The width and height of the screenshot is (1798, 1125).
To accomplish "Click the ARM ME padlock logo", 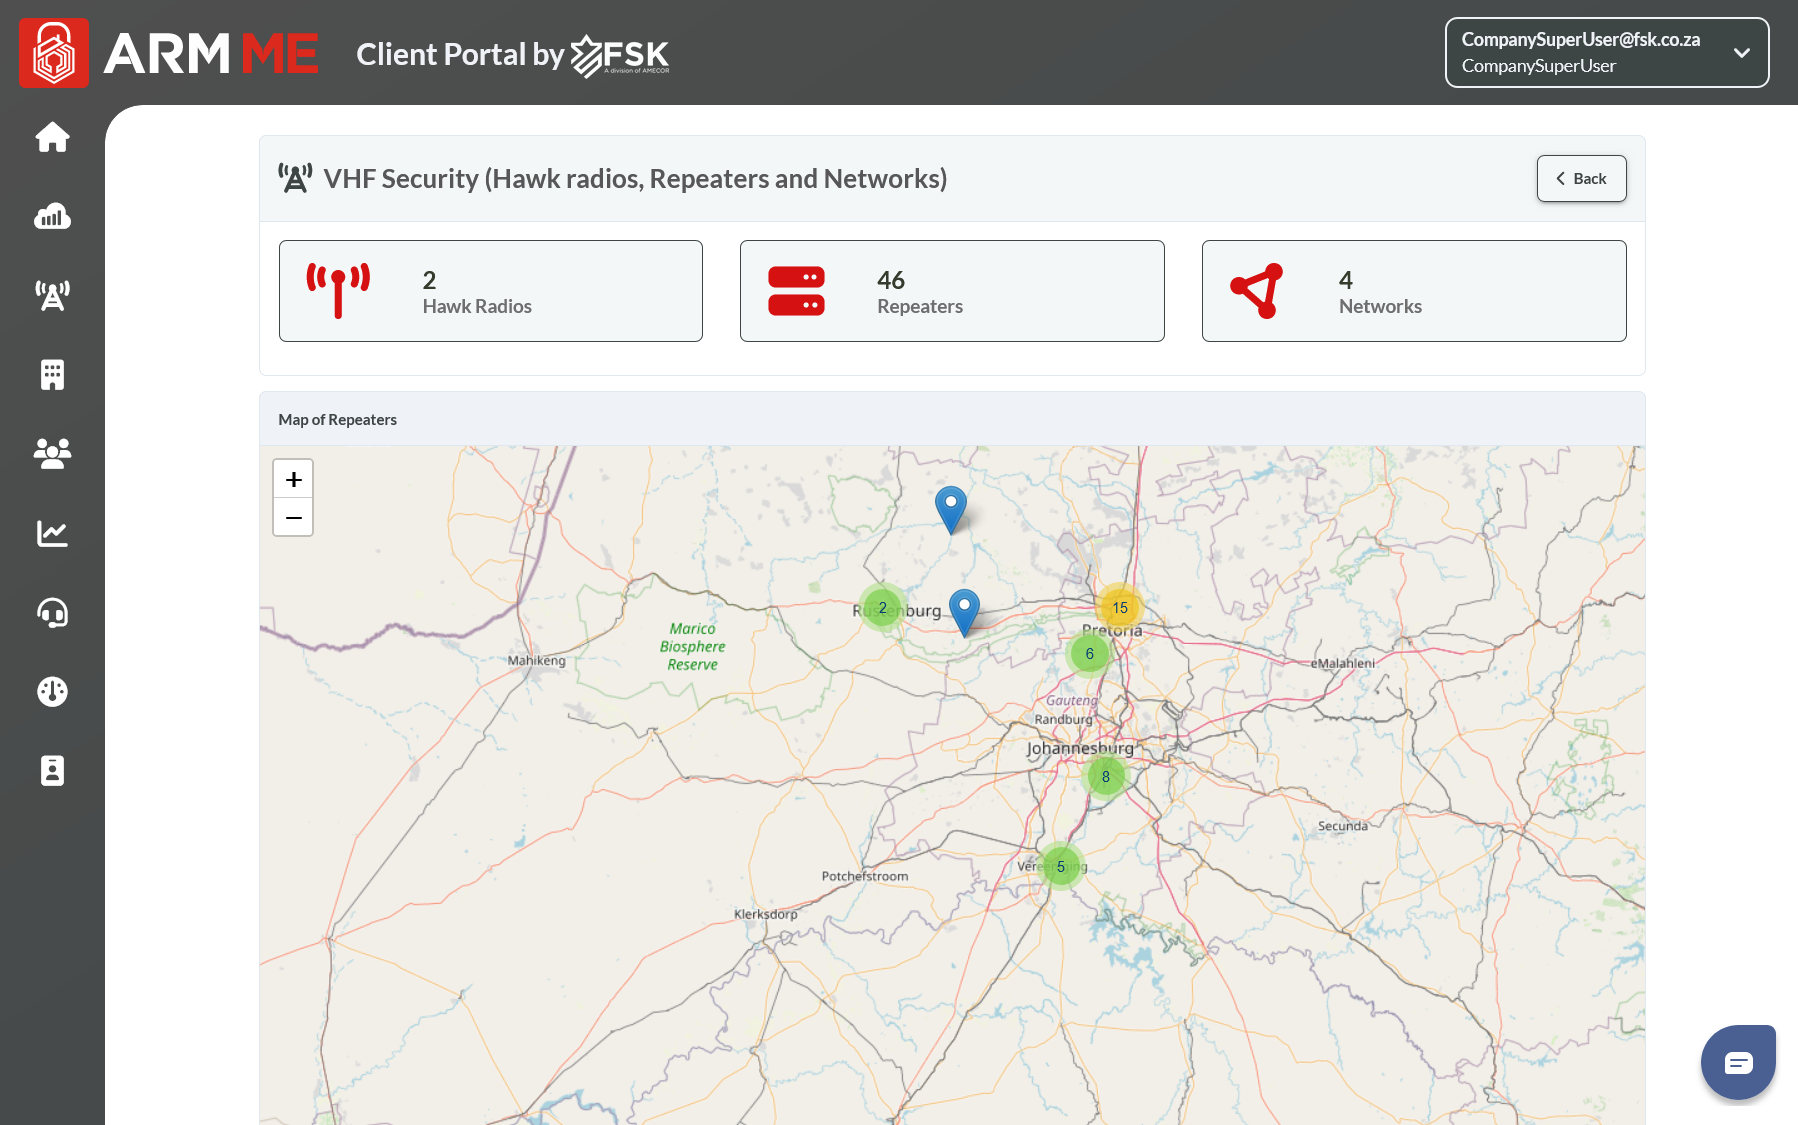I will (x=54, y=53).
